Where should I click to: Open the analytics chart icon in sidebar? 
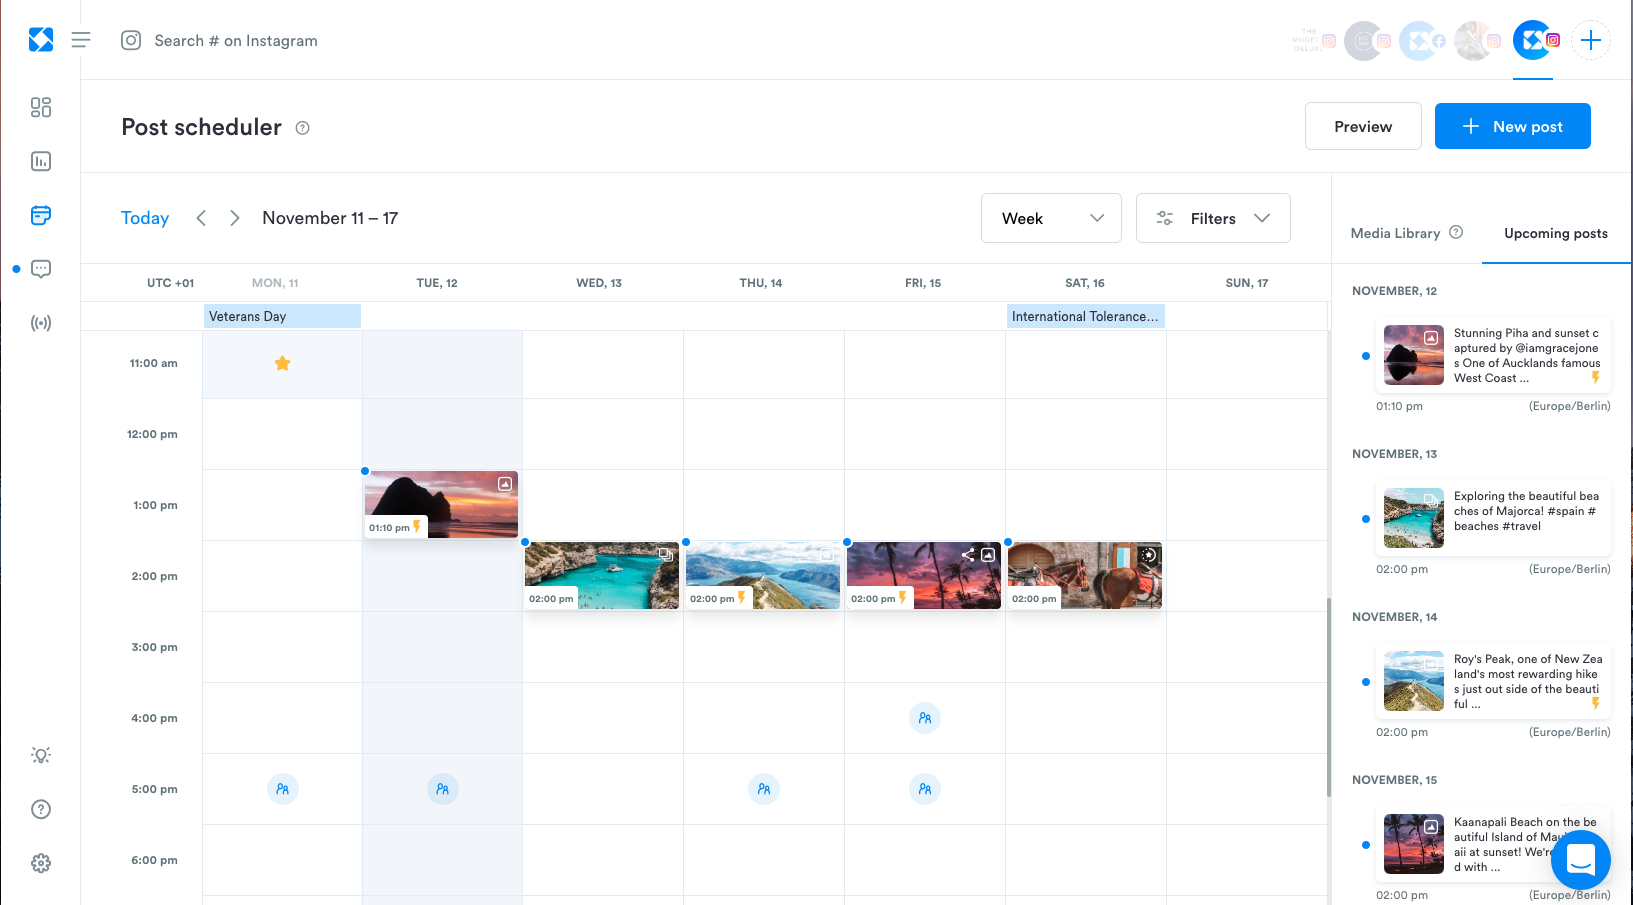[41, 161]
